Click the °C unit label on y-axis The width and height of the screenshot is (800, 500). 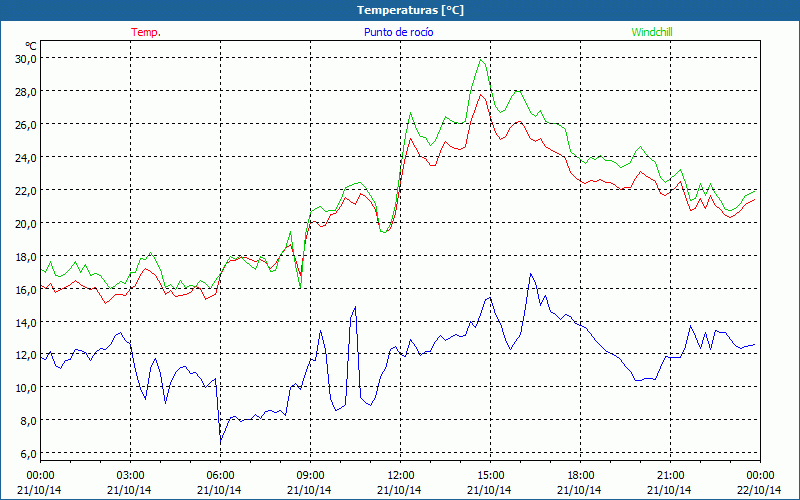click(x=31, y=46)
